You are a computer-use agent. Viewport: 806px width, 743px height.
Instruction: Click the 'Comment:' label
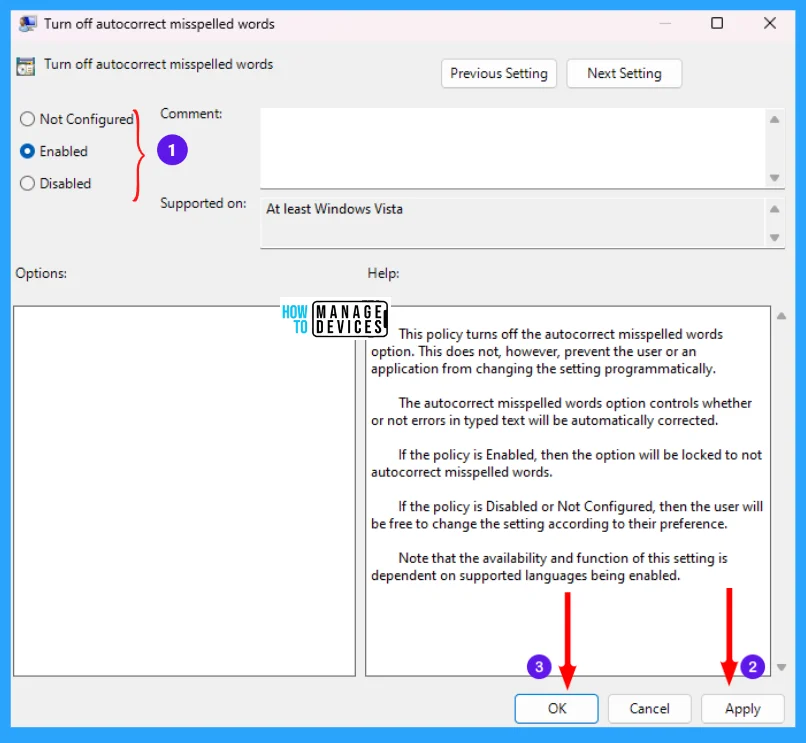pyautogui.click(x=191, y=114)
